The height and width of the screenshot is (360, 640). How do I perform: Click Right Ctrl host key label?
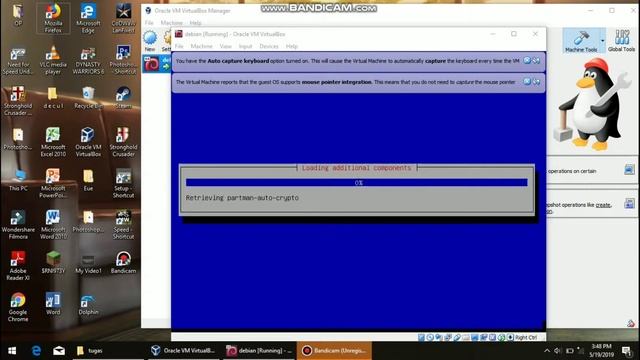(x=526, y=337)
